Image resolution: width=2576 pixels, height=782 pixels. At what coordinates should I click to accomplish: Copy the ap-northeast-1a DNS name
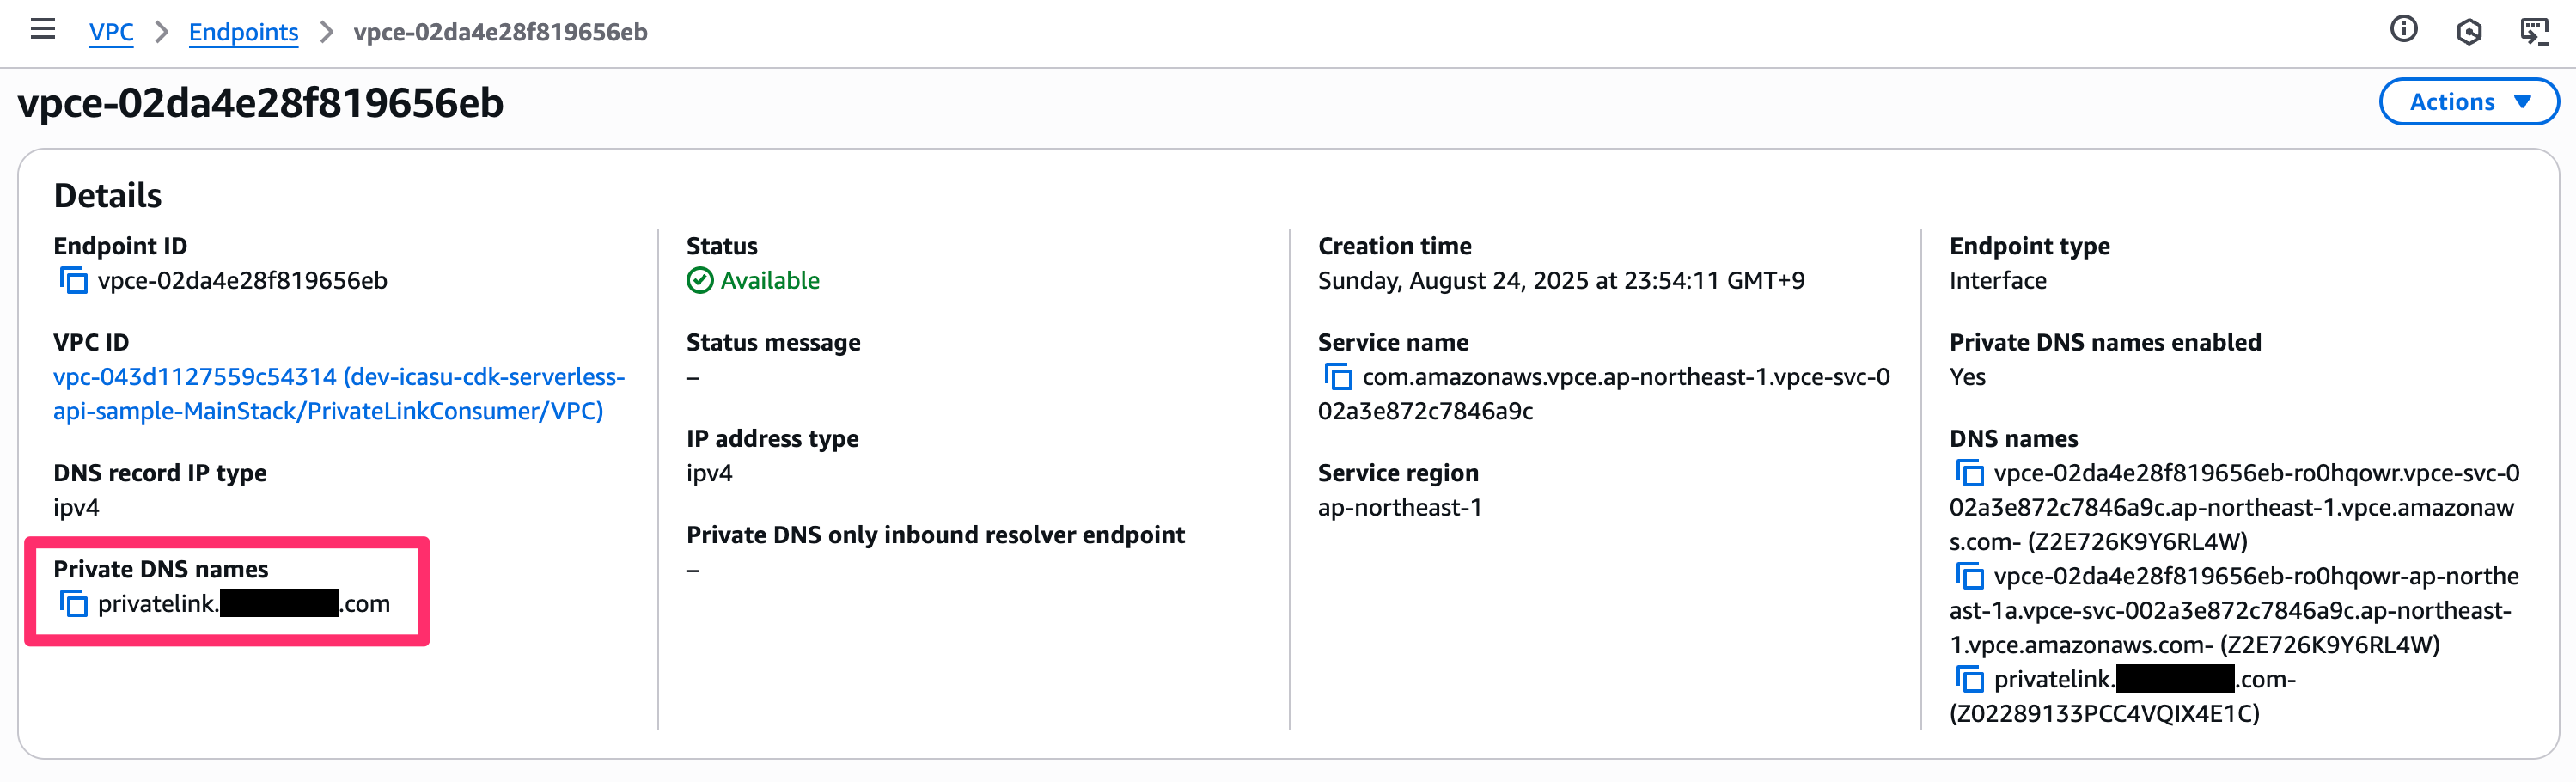point(1970,576)
